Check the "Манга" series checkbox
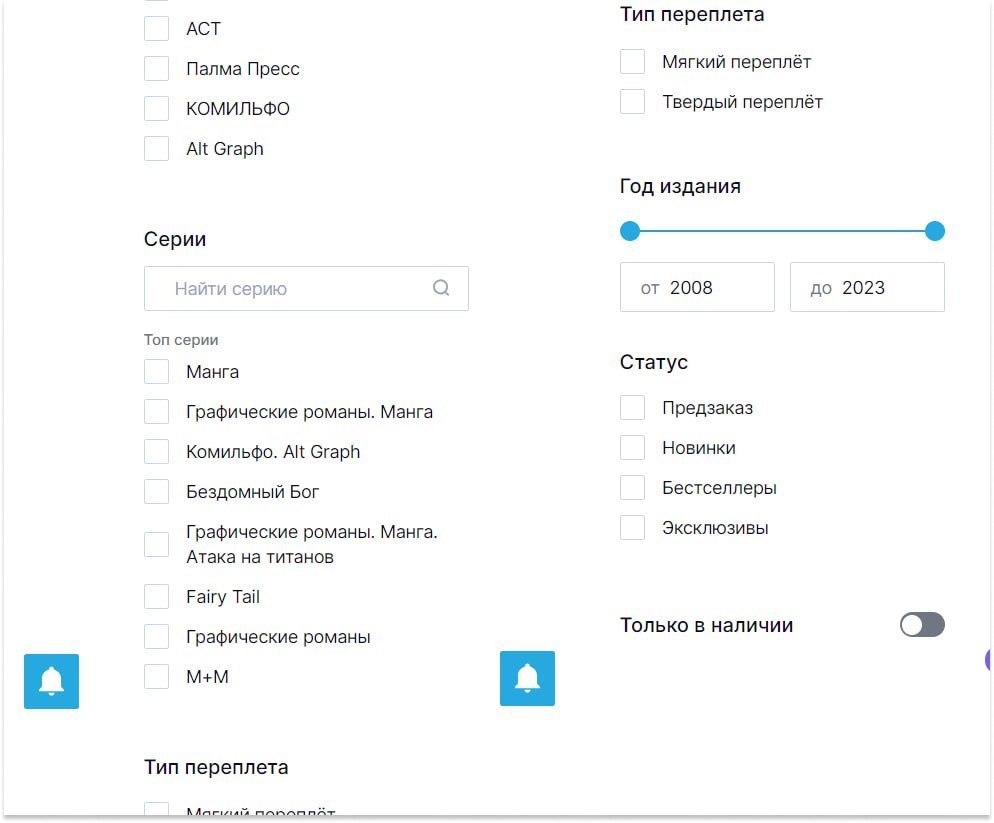Viewport: 994px width, 823px height. tap(157, 372)
